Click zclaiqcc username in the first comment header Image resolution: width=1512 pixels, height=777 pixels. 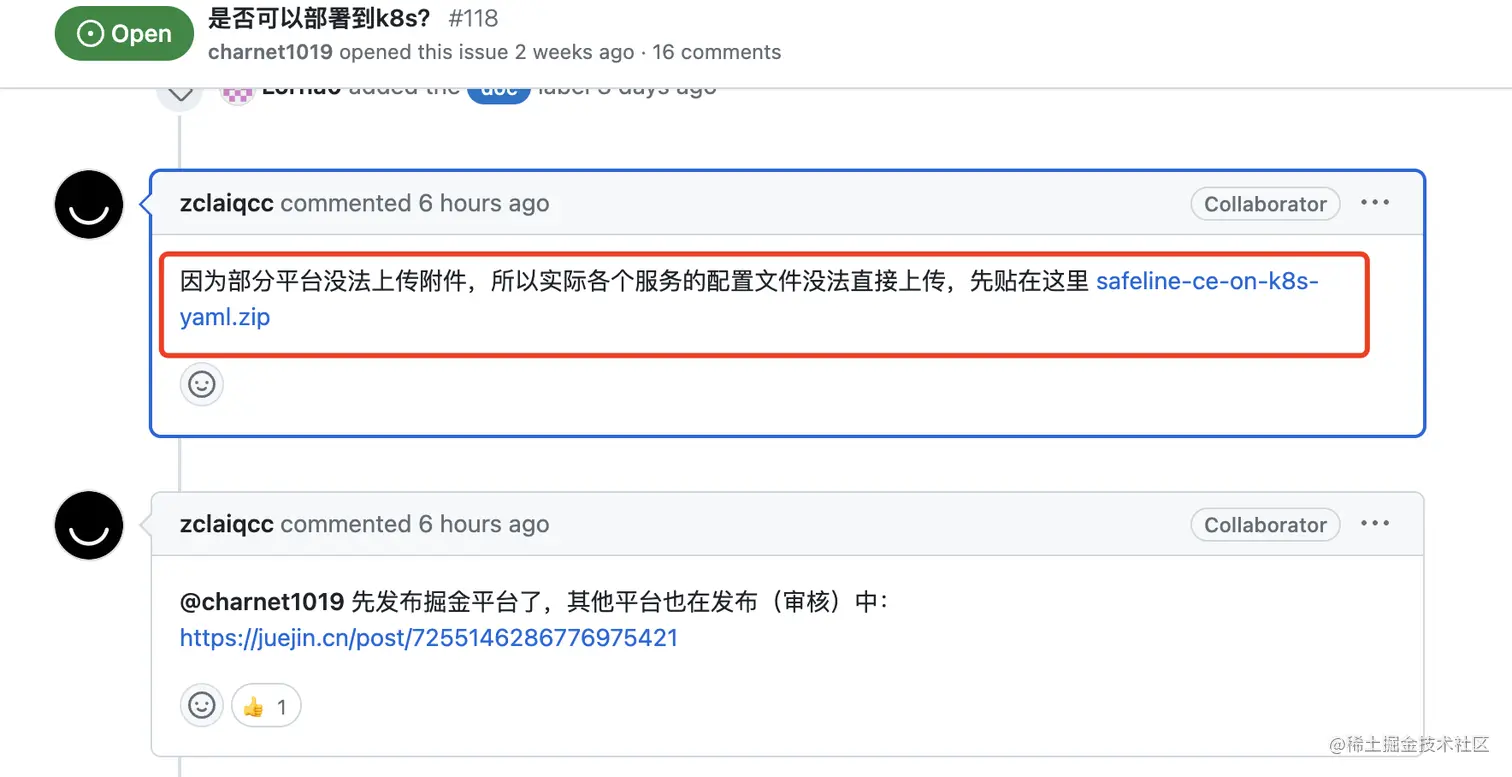point(226,203)
